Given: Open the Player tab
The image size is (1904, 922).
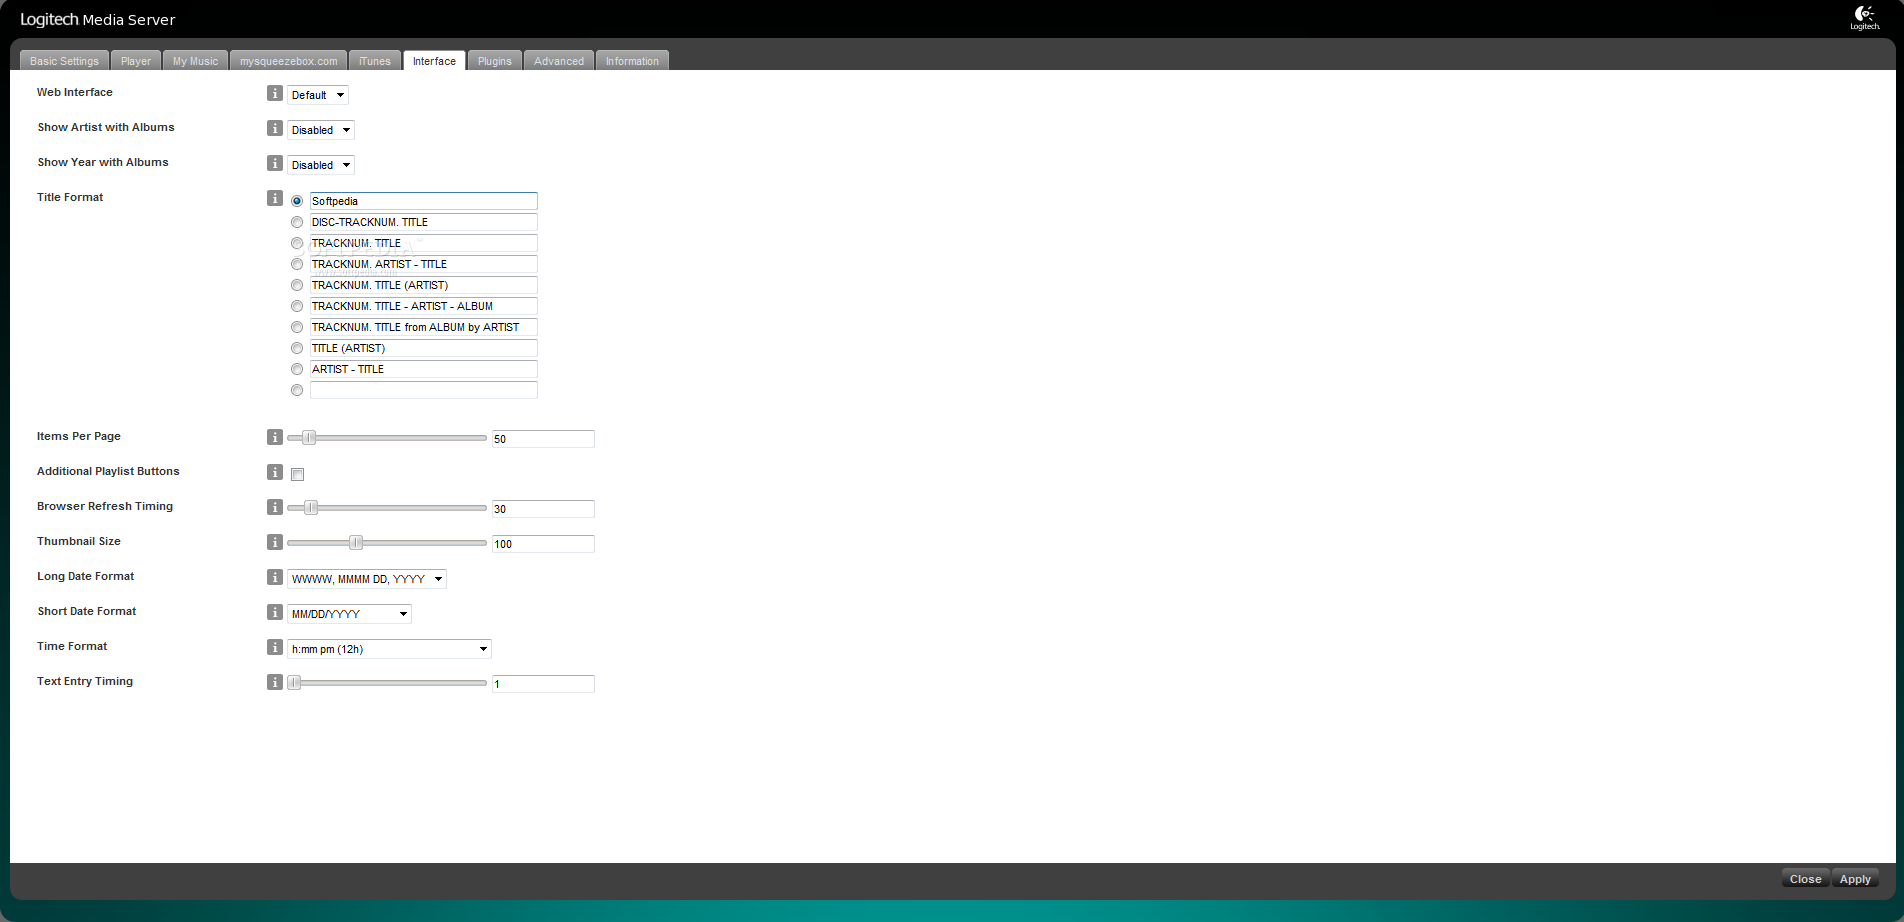Looking at the screenshot, I should click(136, 61).
